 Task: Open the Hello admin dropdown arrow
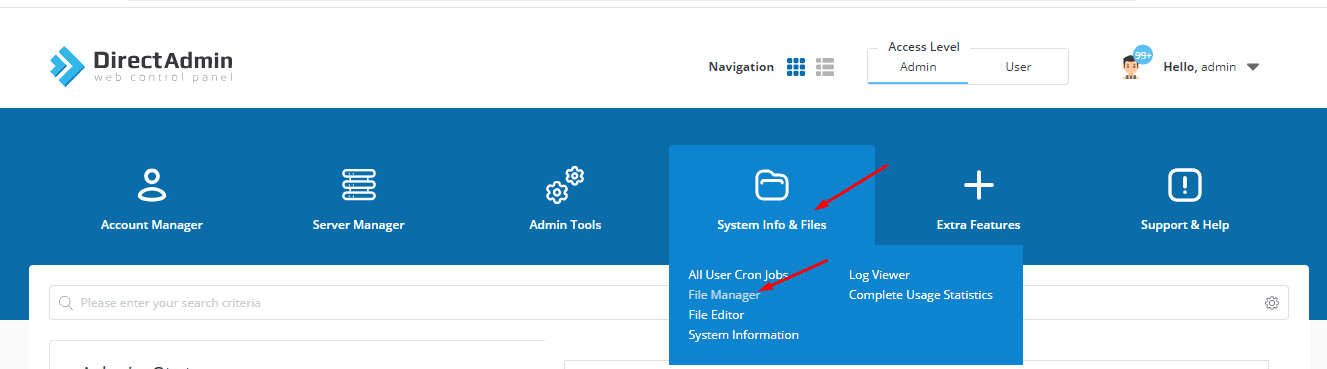tap(1253, 67)
